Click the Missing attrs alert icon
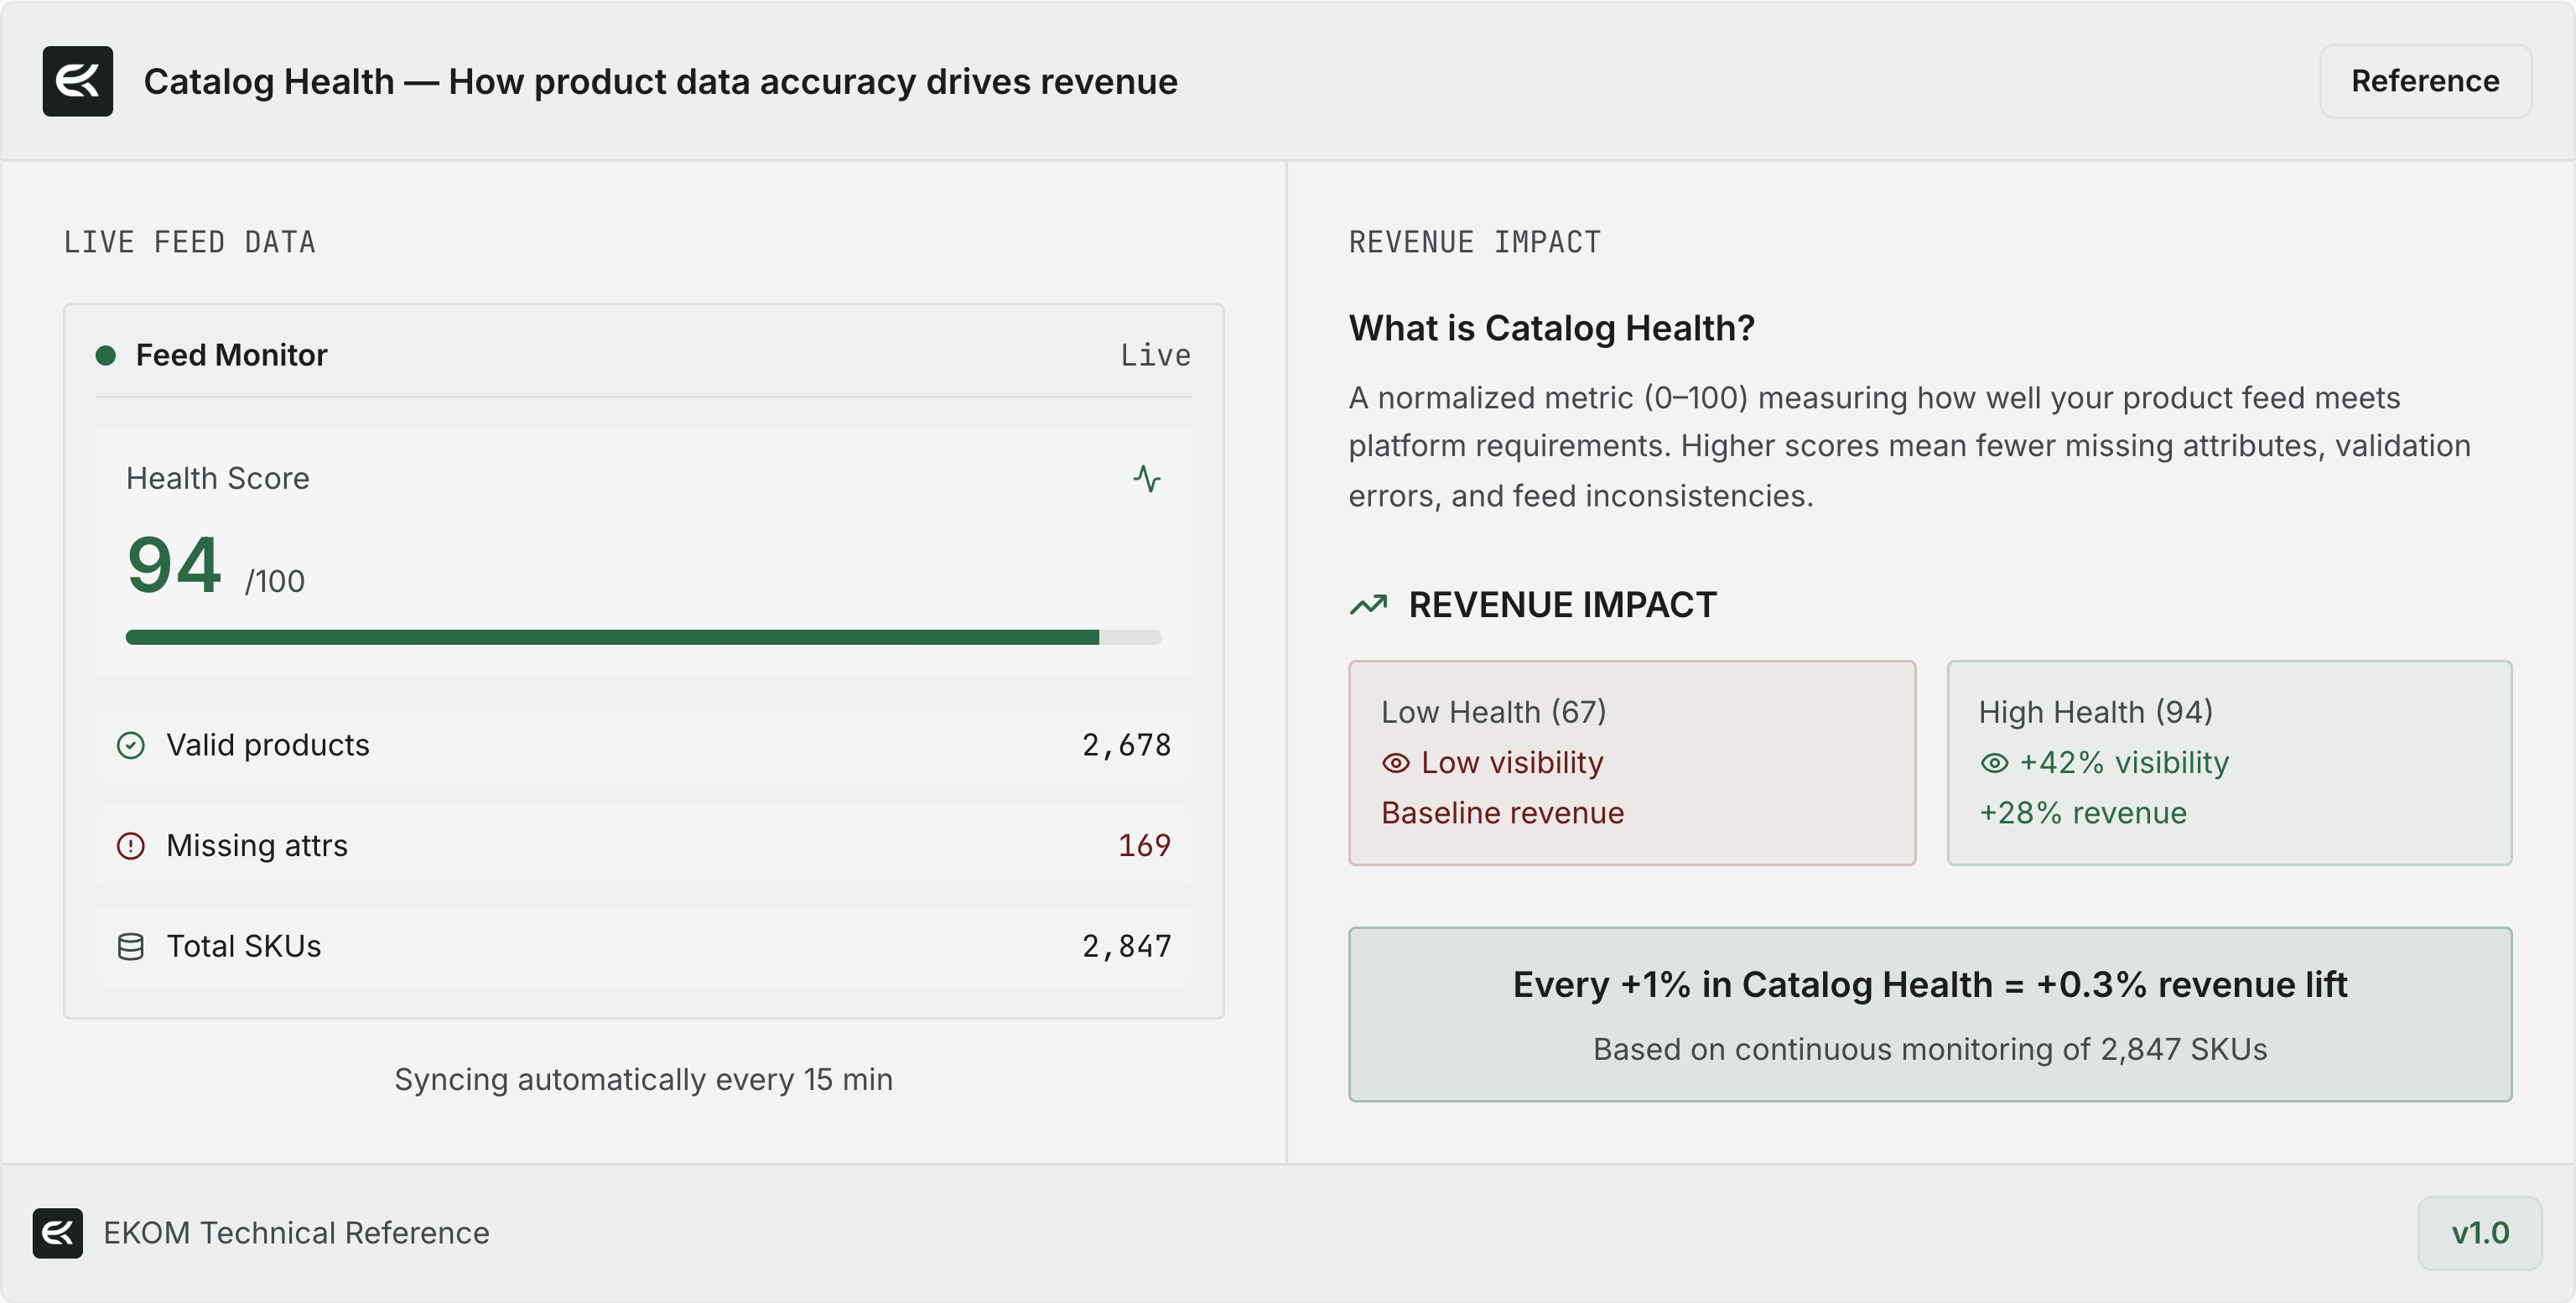The height and width of the screenshot is (1303, 2576). [x=131, y=846]
